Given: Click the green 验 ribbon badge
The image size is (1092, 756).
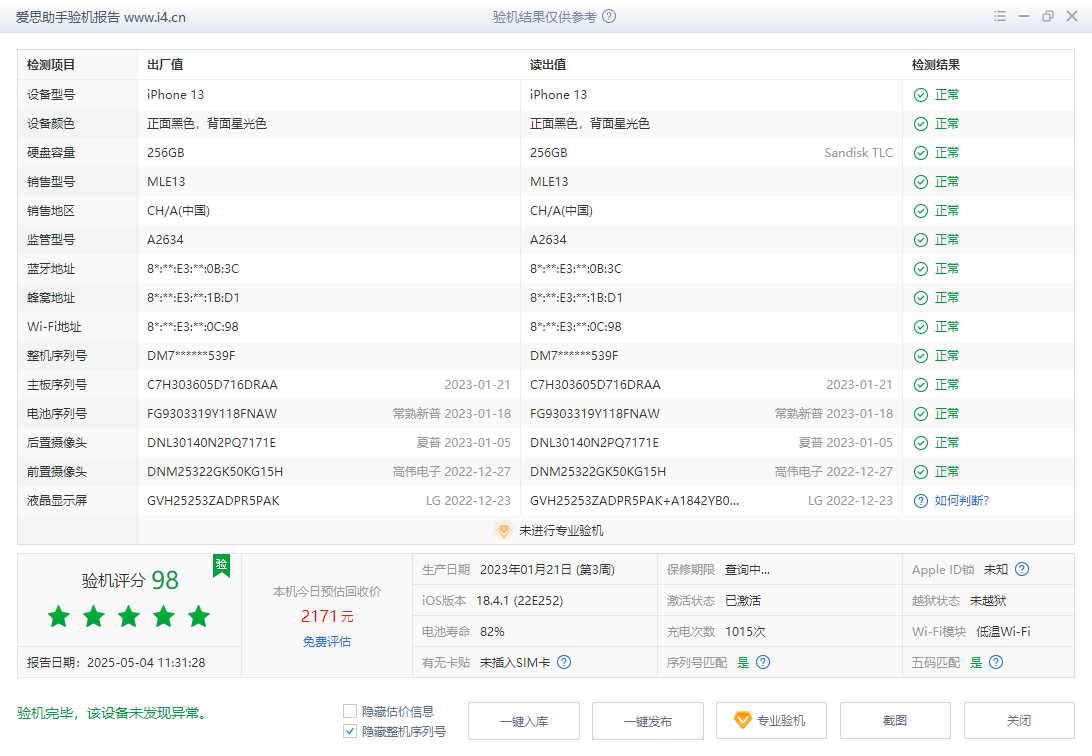Looking at the screenshot, I should pos(221,565).
